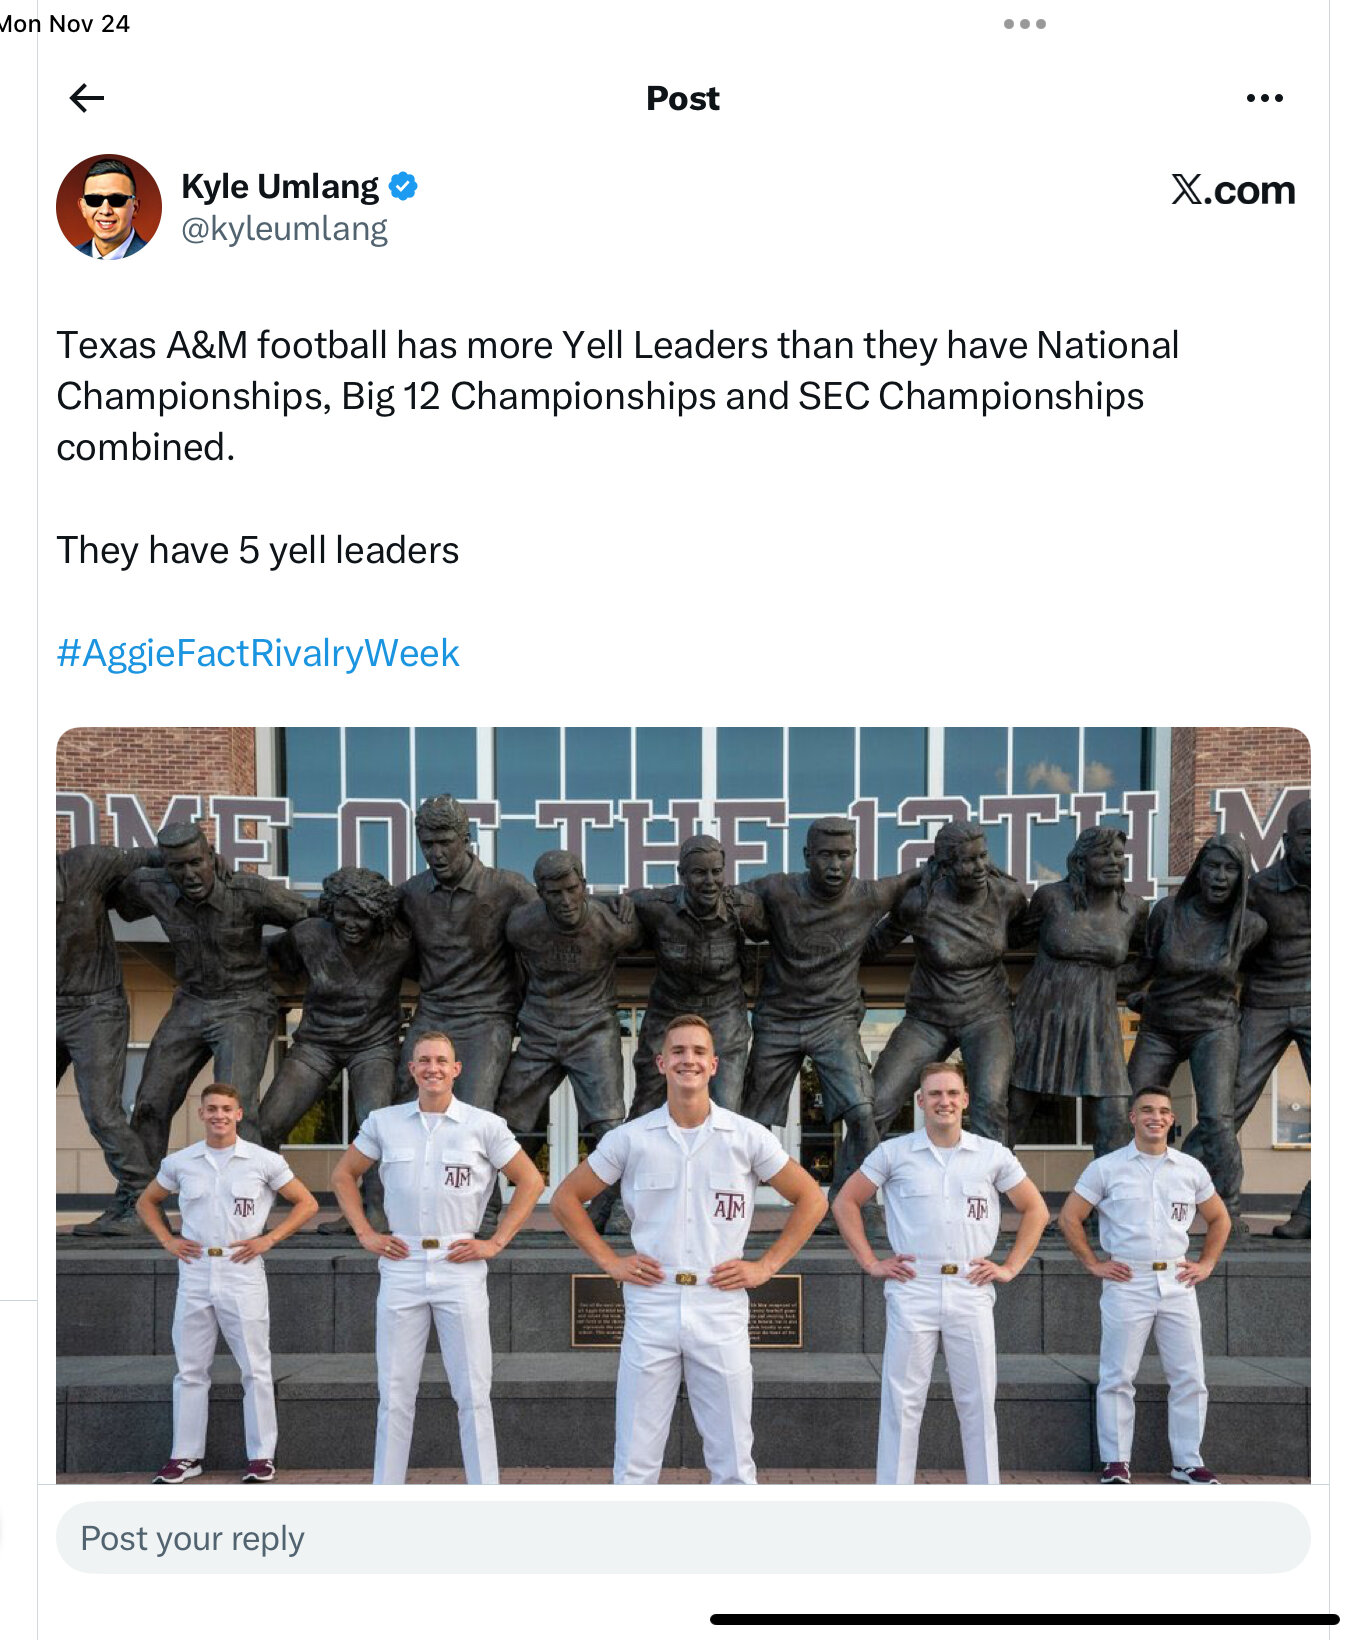Click the 12th Man building sign in photo
Viewport: 1349px width, 1640px height.
(x=683, y=838)
